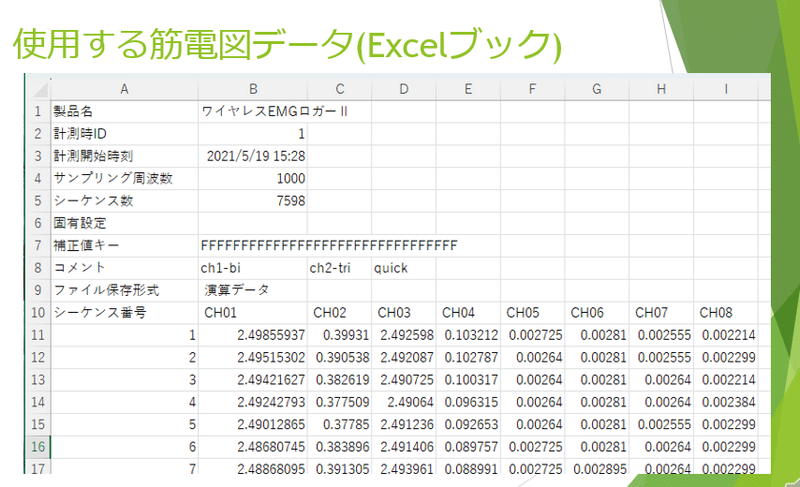Screen dimensions: 800x487
Task: Click value 2.48680745 in row 16
Action: coord(253,447)
